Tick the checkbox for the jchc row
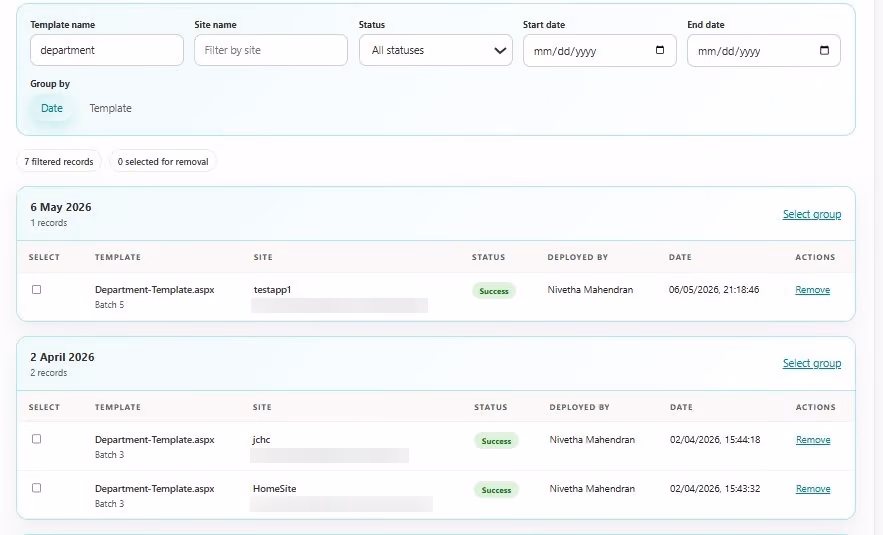 [37, 439]
